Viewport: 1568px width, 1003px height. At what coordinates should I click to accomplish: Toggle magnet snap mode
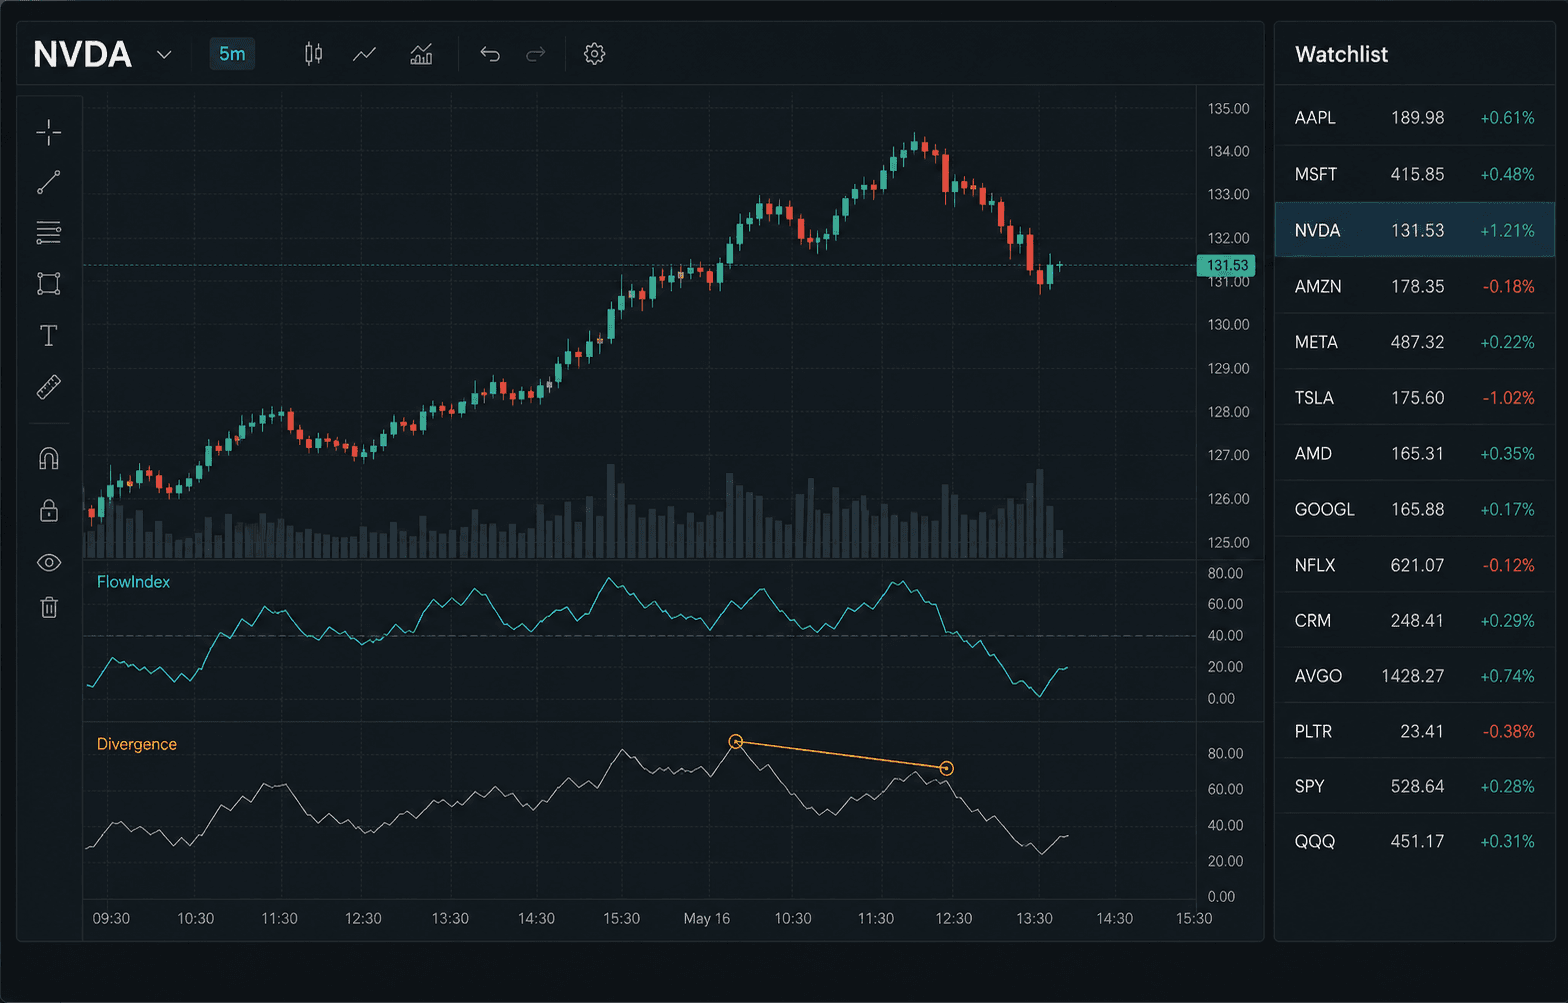[x=48, y=458]
